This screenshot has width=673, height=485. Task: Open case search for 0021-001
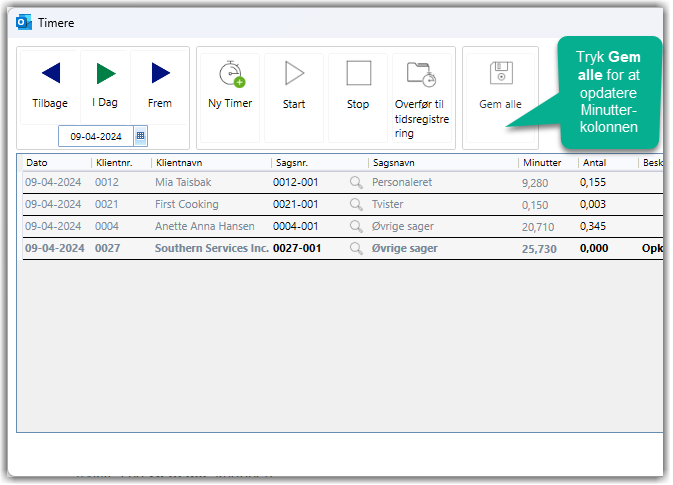tap(356, 204)
